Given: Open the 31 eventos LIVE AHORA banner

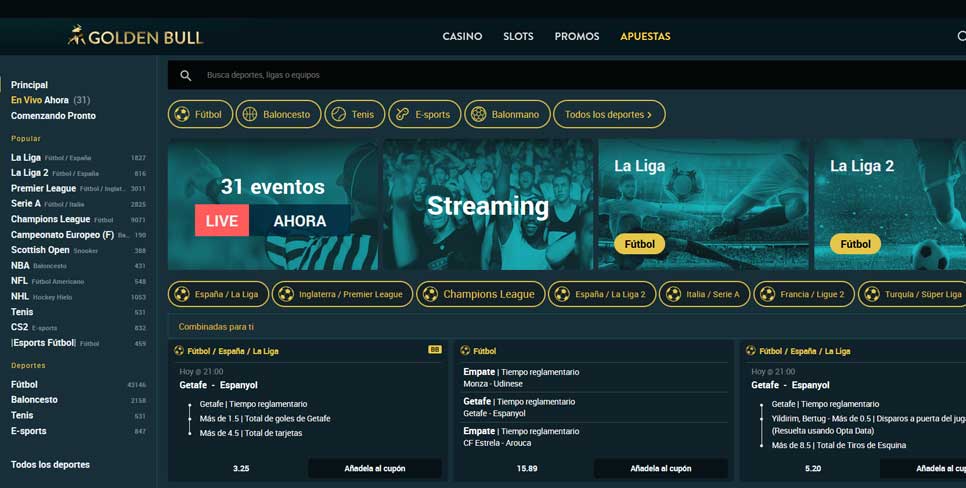Looking at the screenshot, I should pyautogui.click(x=273, y=205).
